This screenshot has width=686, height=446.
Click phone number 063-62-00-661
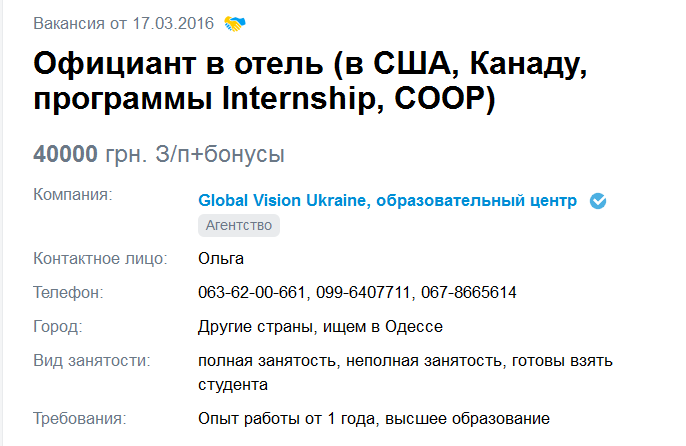252,292
